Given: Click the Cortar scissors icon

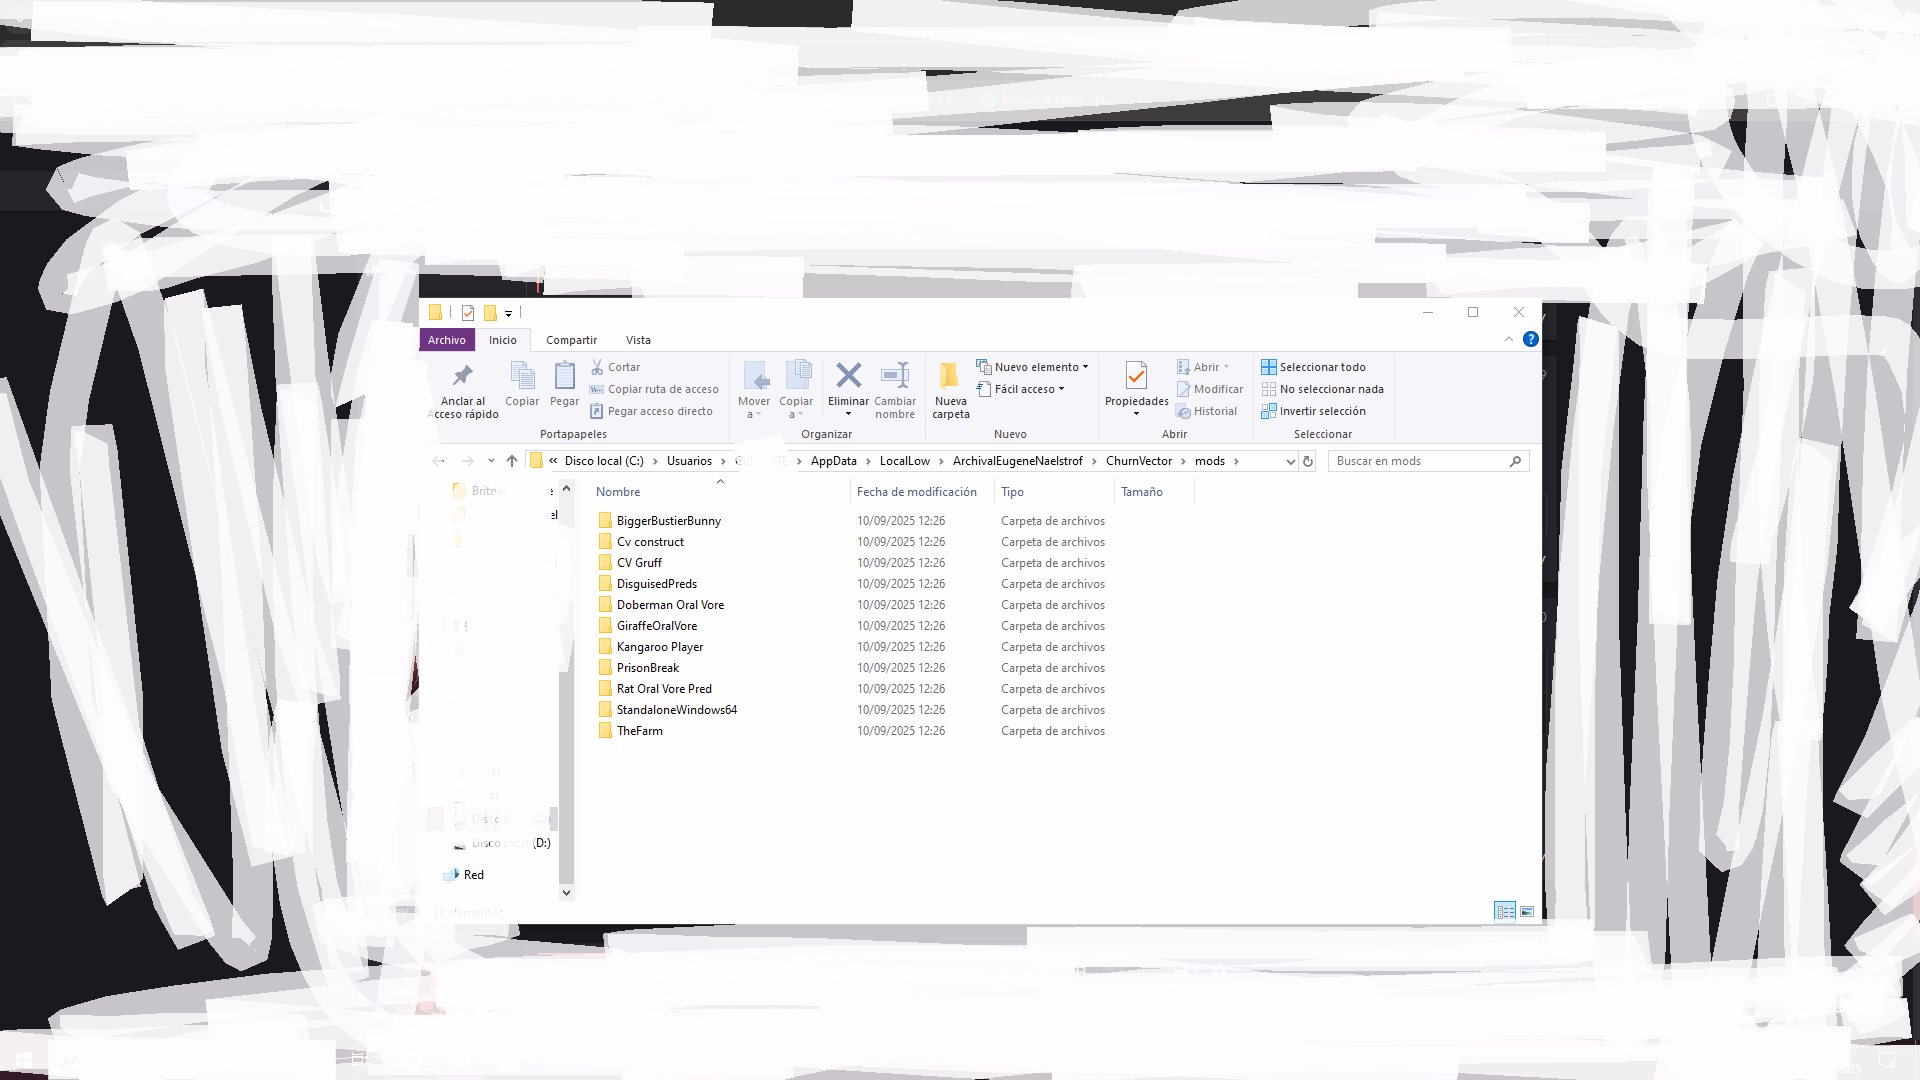Looking at the screenshot, I should 597,367.
